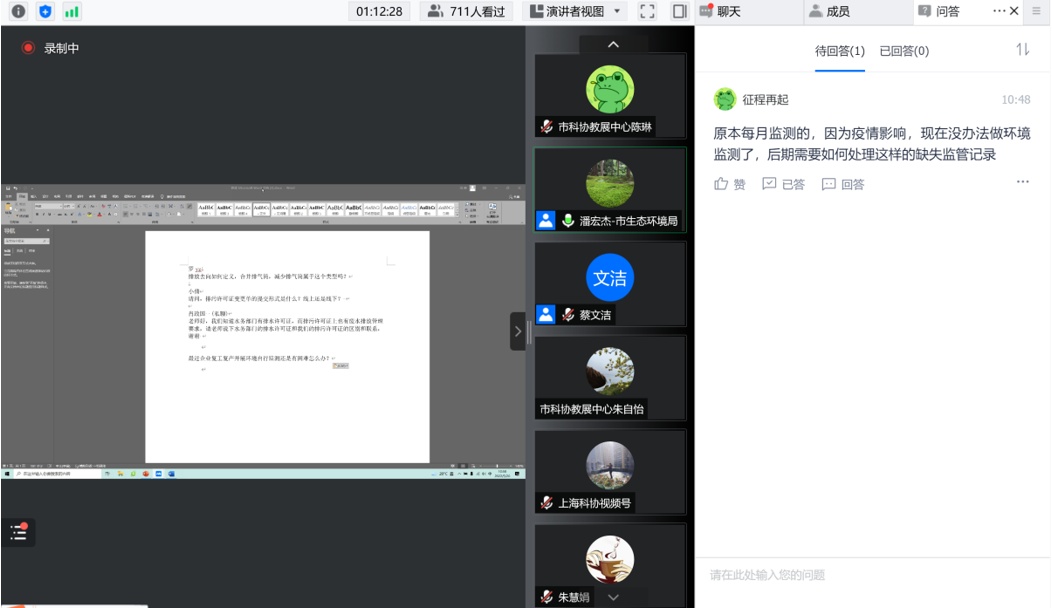This screenshot has width=1052, height=608.
Task: Click the blue security shield icon
Action: [45, 12]
